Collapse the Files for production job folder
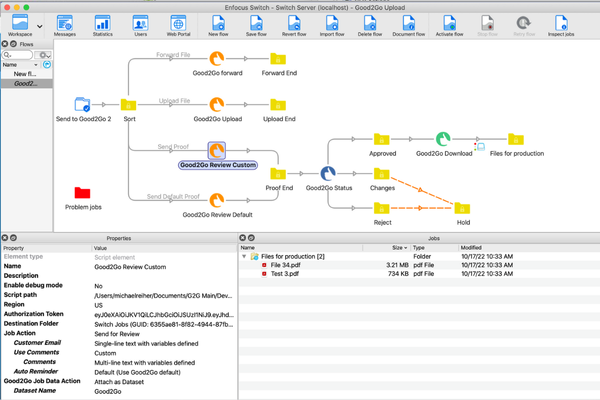 coord(244,256)
